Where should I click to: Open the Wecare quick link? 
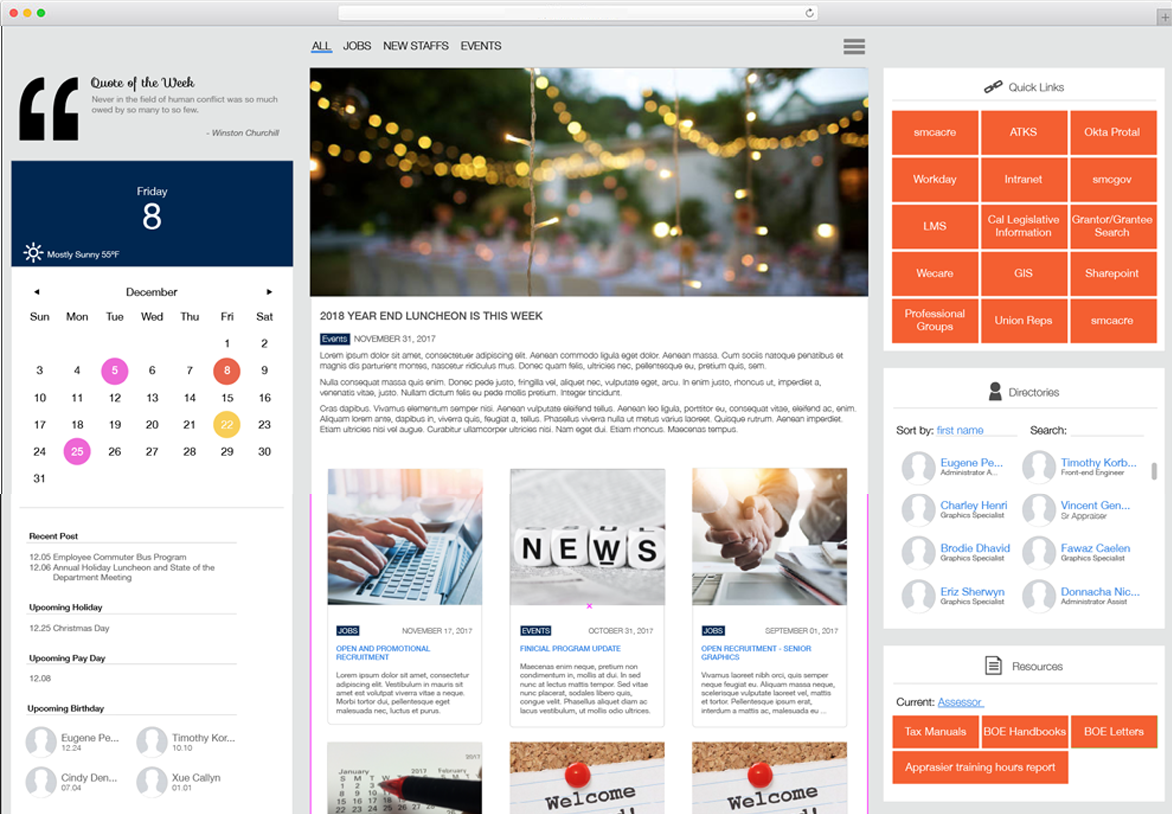[x=935, y=274]
